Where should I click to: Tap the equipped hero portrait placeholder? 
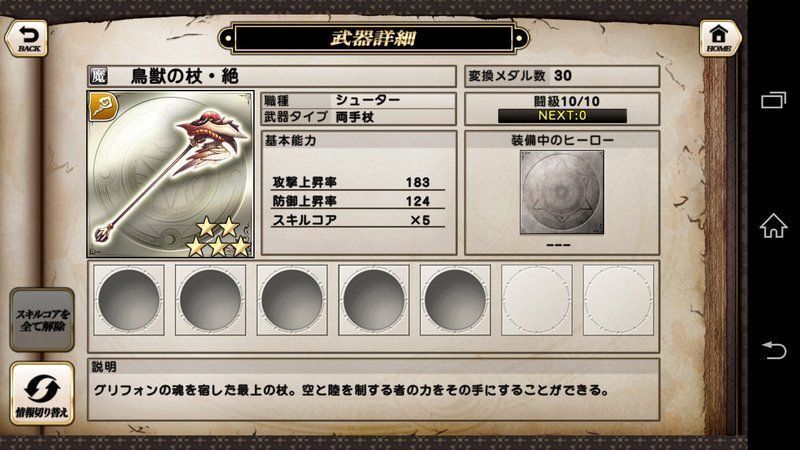pyautogui.click(x=562, y=192)
